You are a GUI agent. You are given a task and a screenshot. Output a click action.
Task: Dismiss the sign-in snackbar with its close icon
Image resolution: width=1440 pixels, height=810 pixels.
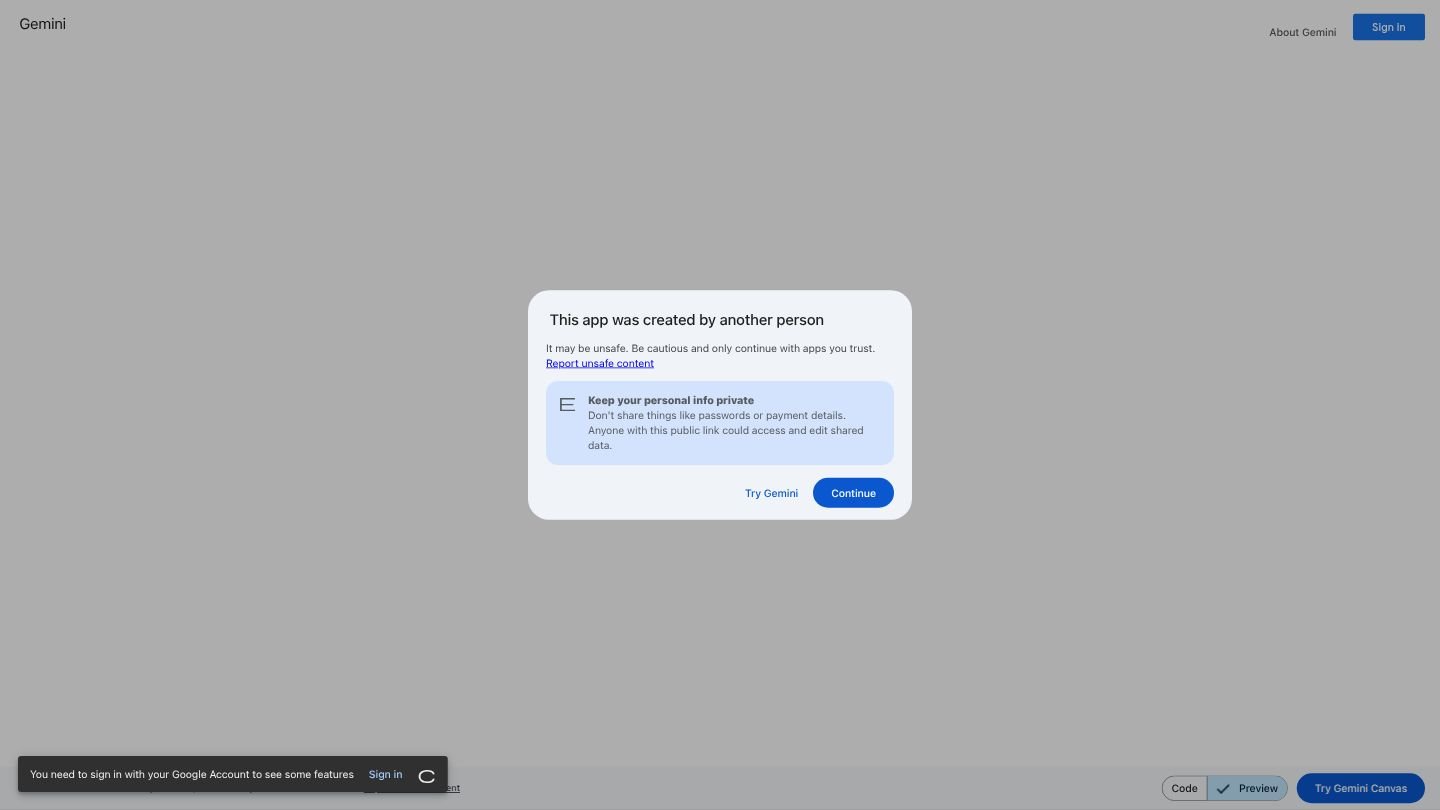[x=427, y=776]
